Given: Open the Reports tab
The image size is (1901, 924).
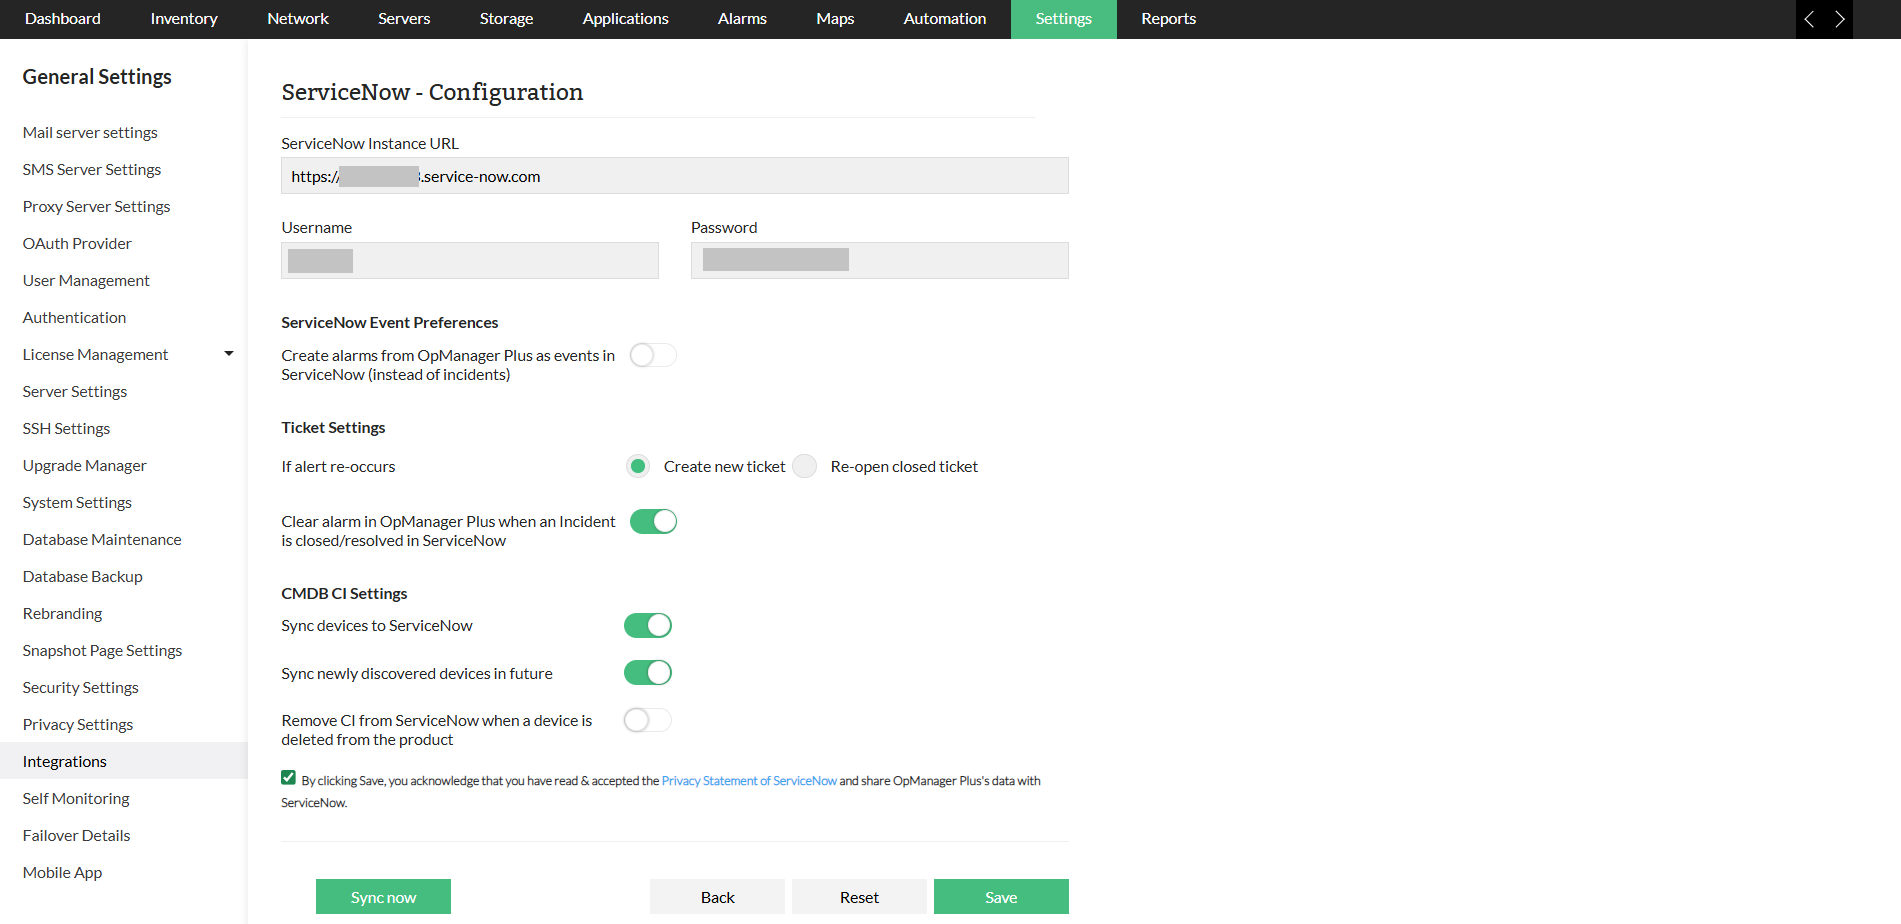Looking at the screenshot, I should pos(1169,19).
